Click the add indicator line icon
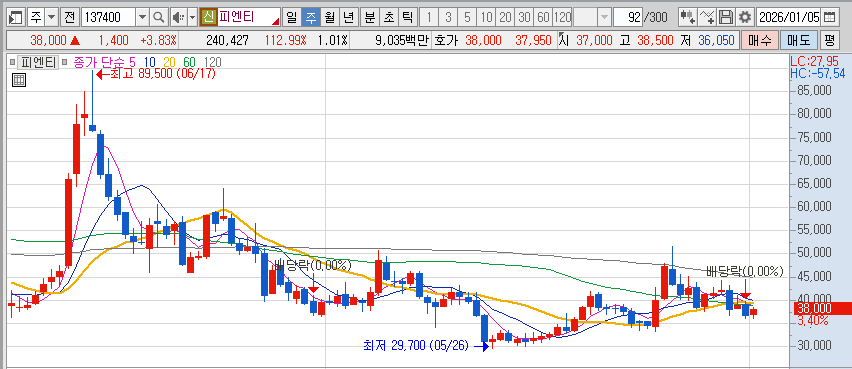 (706, 17)
